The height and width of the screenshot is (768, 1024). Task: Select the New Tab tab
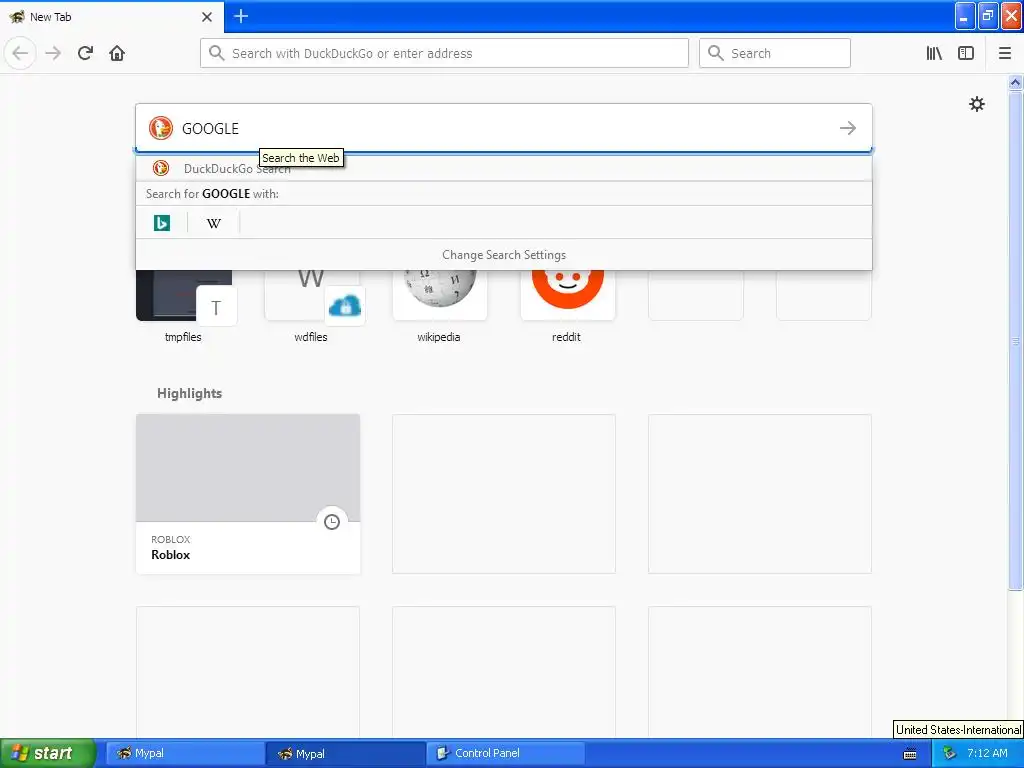[x=112, y=16]
